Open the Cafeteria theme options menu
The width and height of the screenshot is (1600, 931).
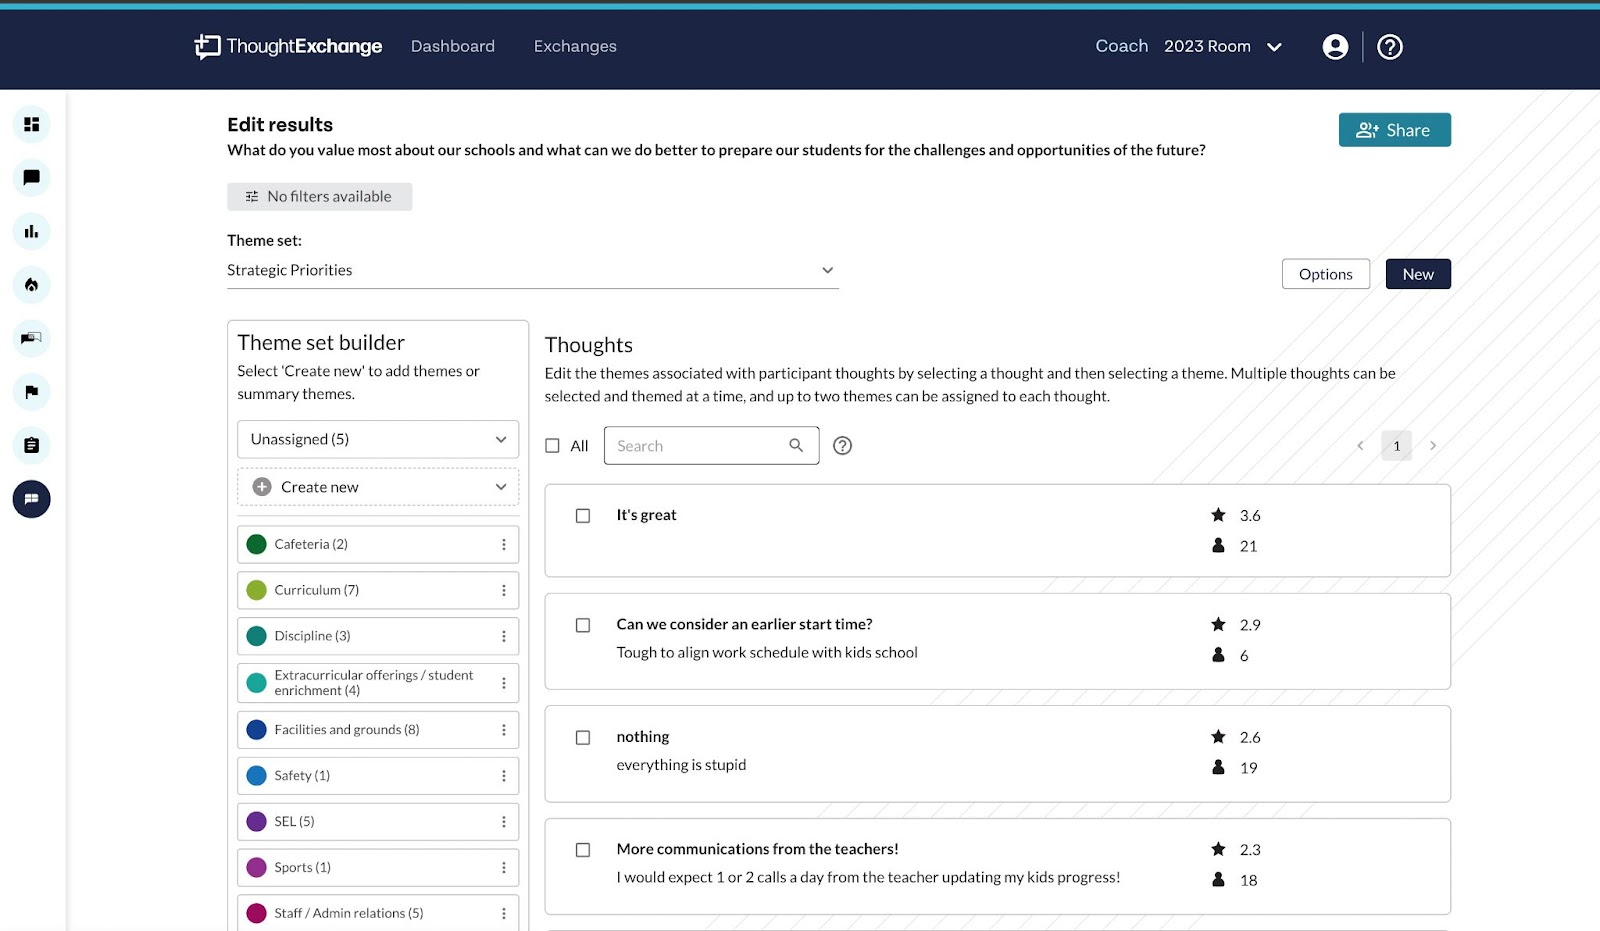coord(504,544)
